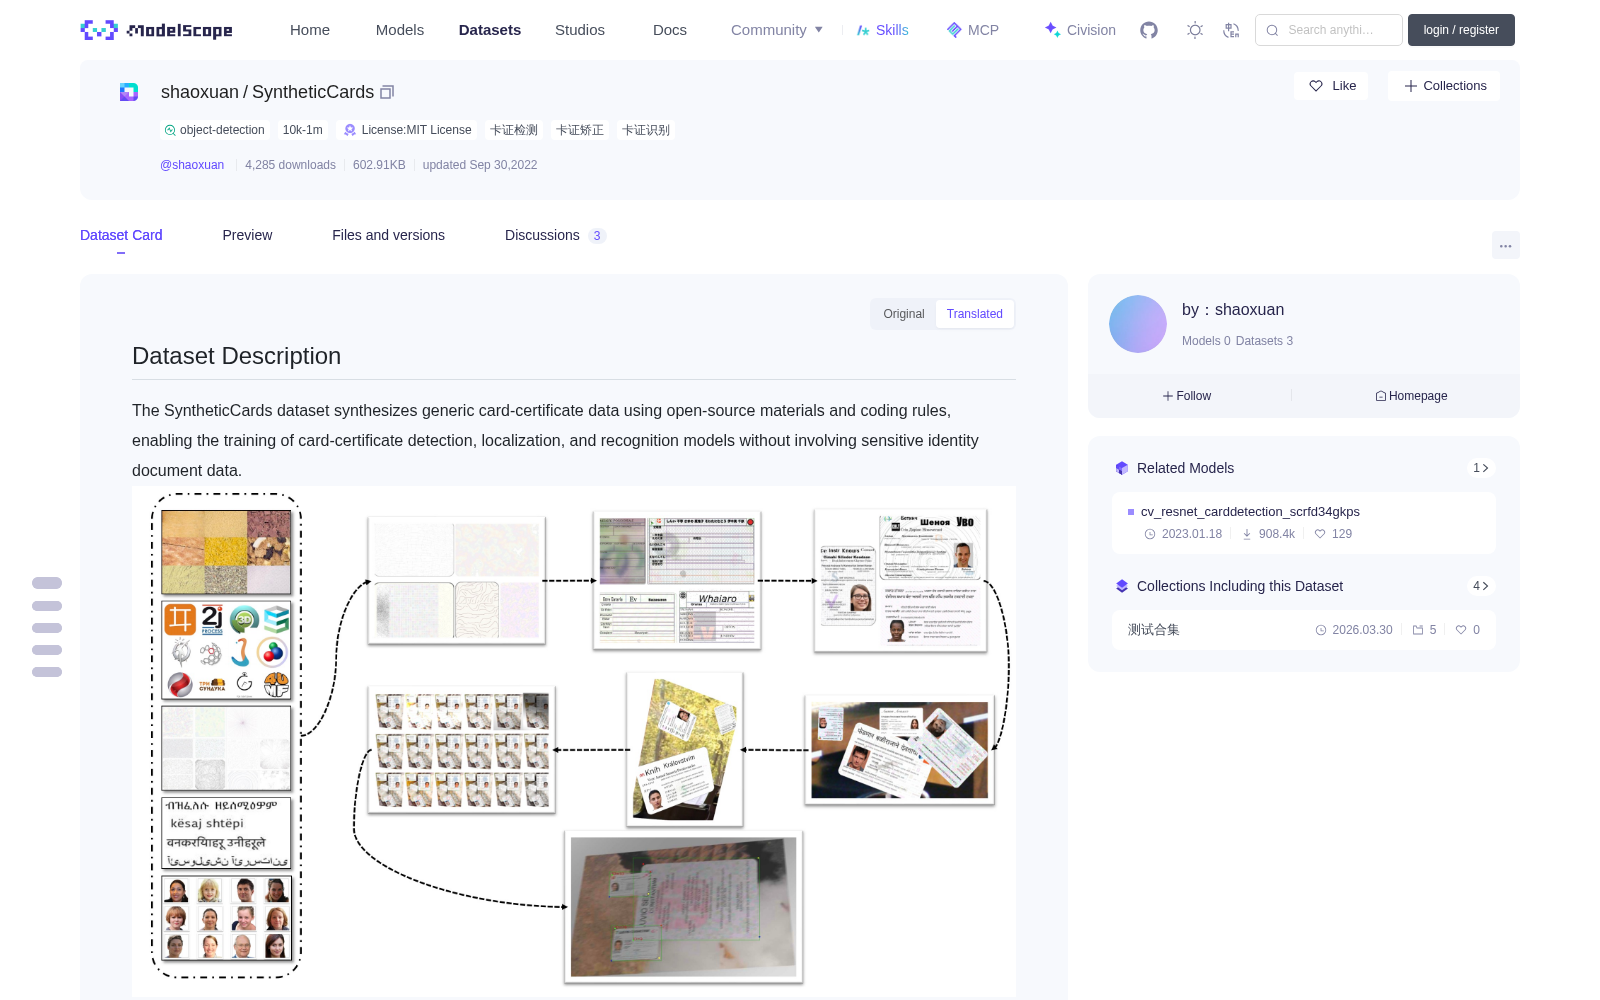Click the Datasets 3 count text
The height and width of the screenshot is (1000, 1600).
pyautogui.click(x=1265, y=341)
